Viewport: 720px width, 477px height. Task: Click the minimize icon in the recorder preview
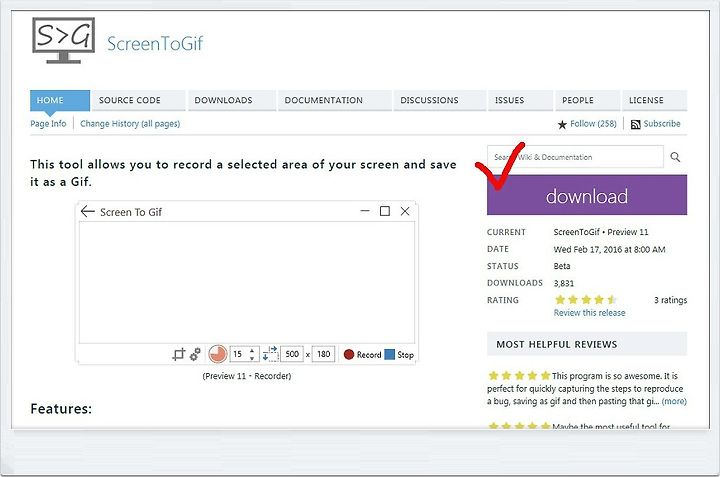[365, 211]
